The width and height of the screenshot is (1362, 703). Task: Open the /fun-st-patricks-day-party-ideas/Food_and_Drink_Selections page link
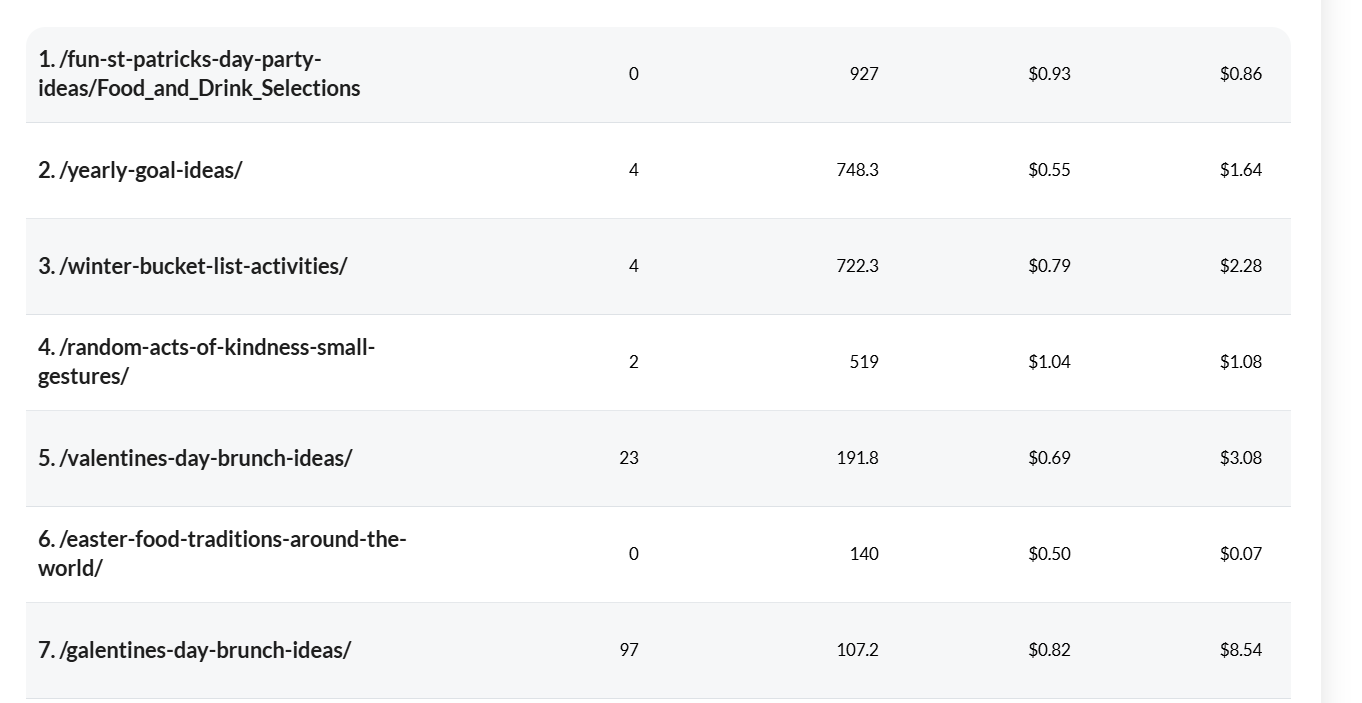199,74
